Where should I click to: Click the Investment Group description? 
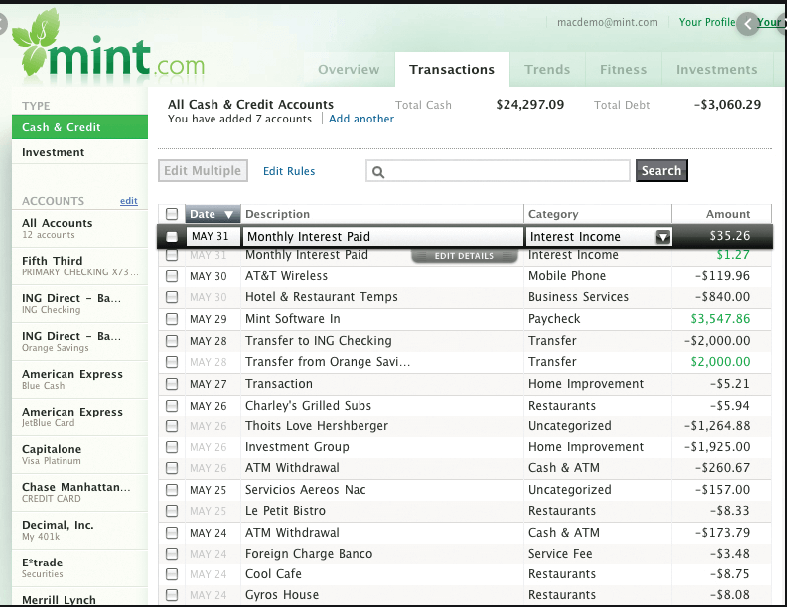click(297, 447)
